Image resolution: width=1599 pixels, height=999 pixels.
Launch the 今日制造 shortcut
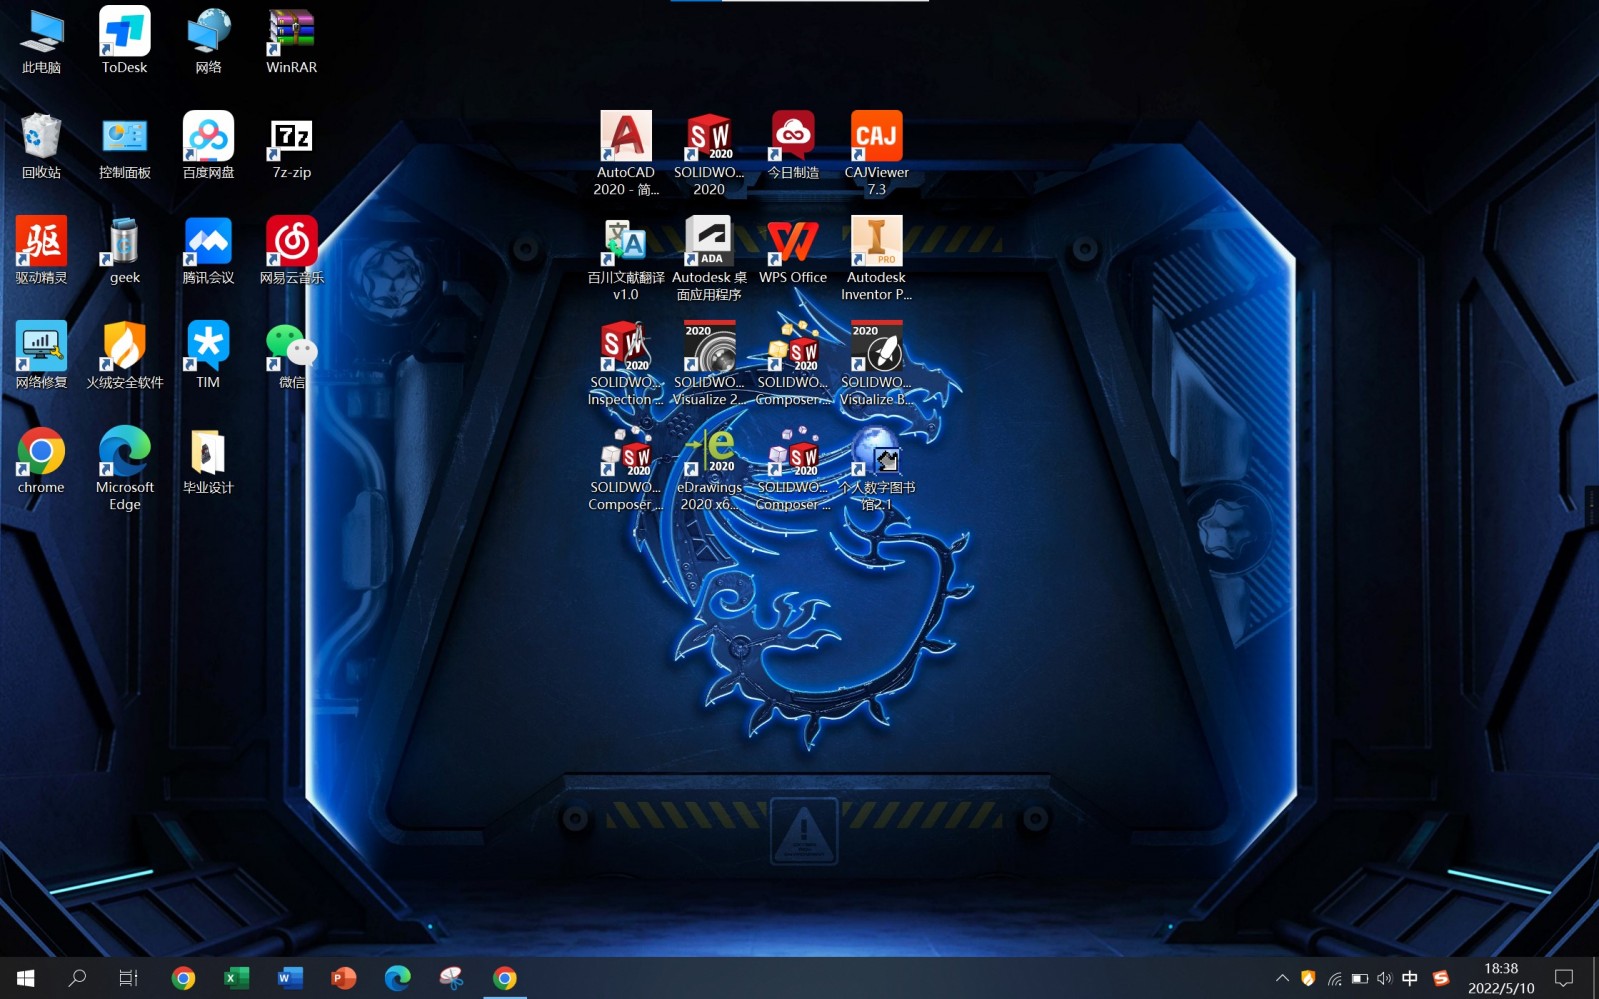793,146
